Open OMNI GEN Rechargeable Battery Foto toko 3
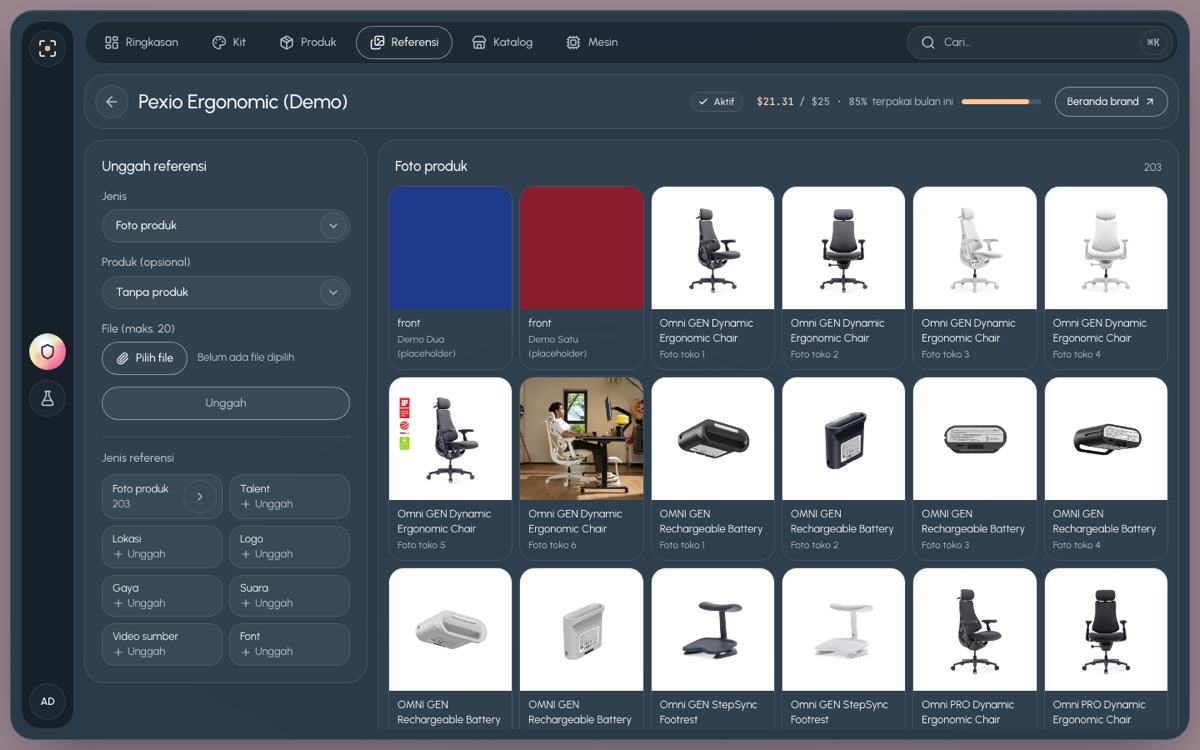 [x=974, y=468]
